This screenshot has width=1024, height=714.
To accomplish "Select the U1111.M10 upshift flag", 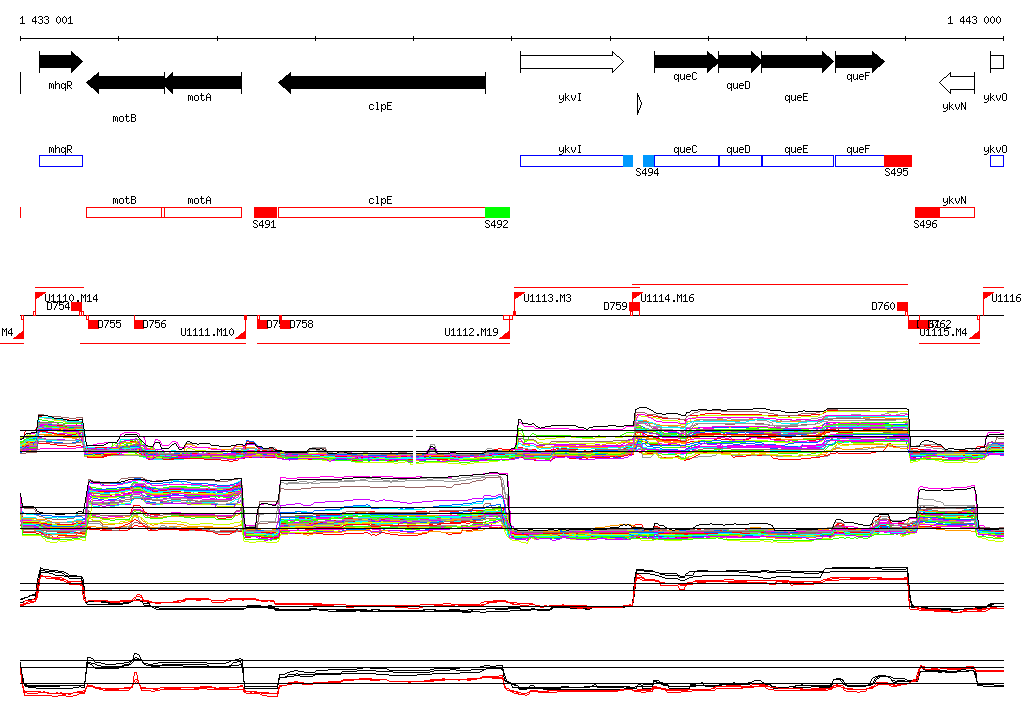I will (241, 334).
